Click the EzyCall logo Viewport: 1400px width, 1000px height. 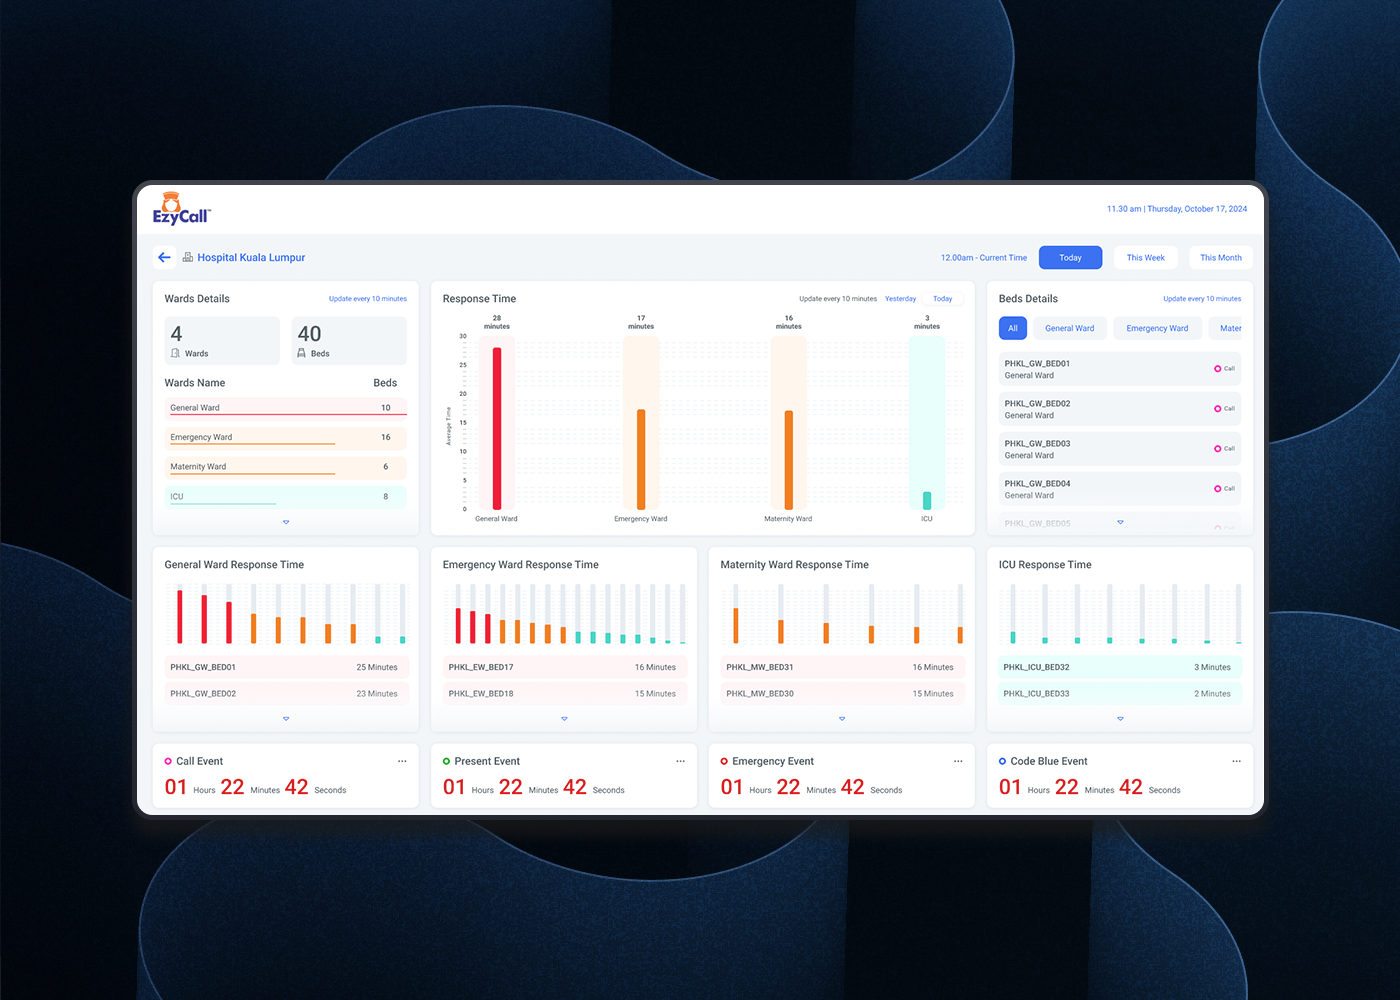pos(181,209)
